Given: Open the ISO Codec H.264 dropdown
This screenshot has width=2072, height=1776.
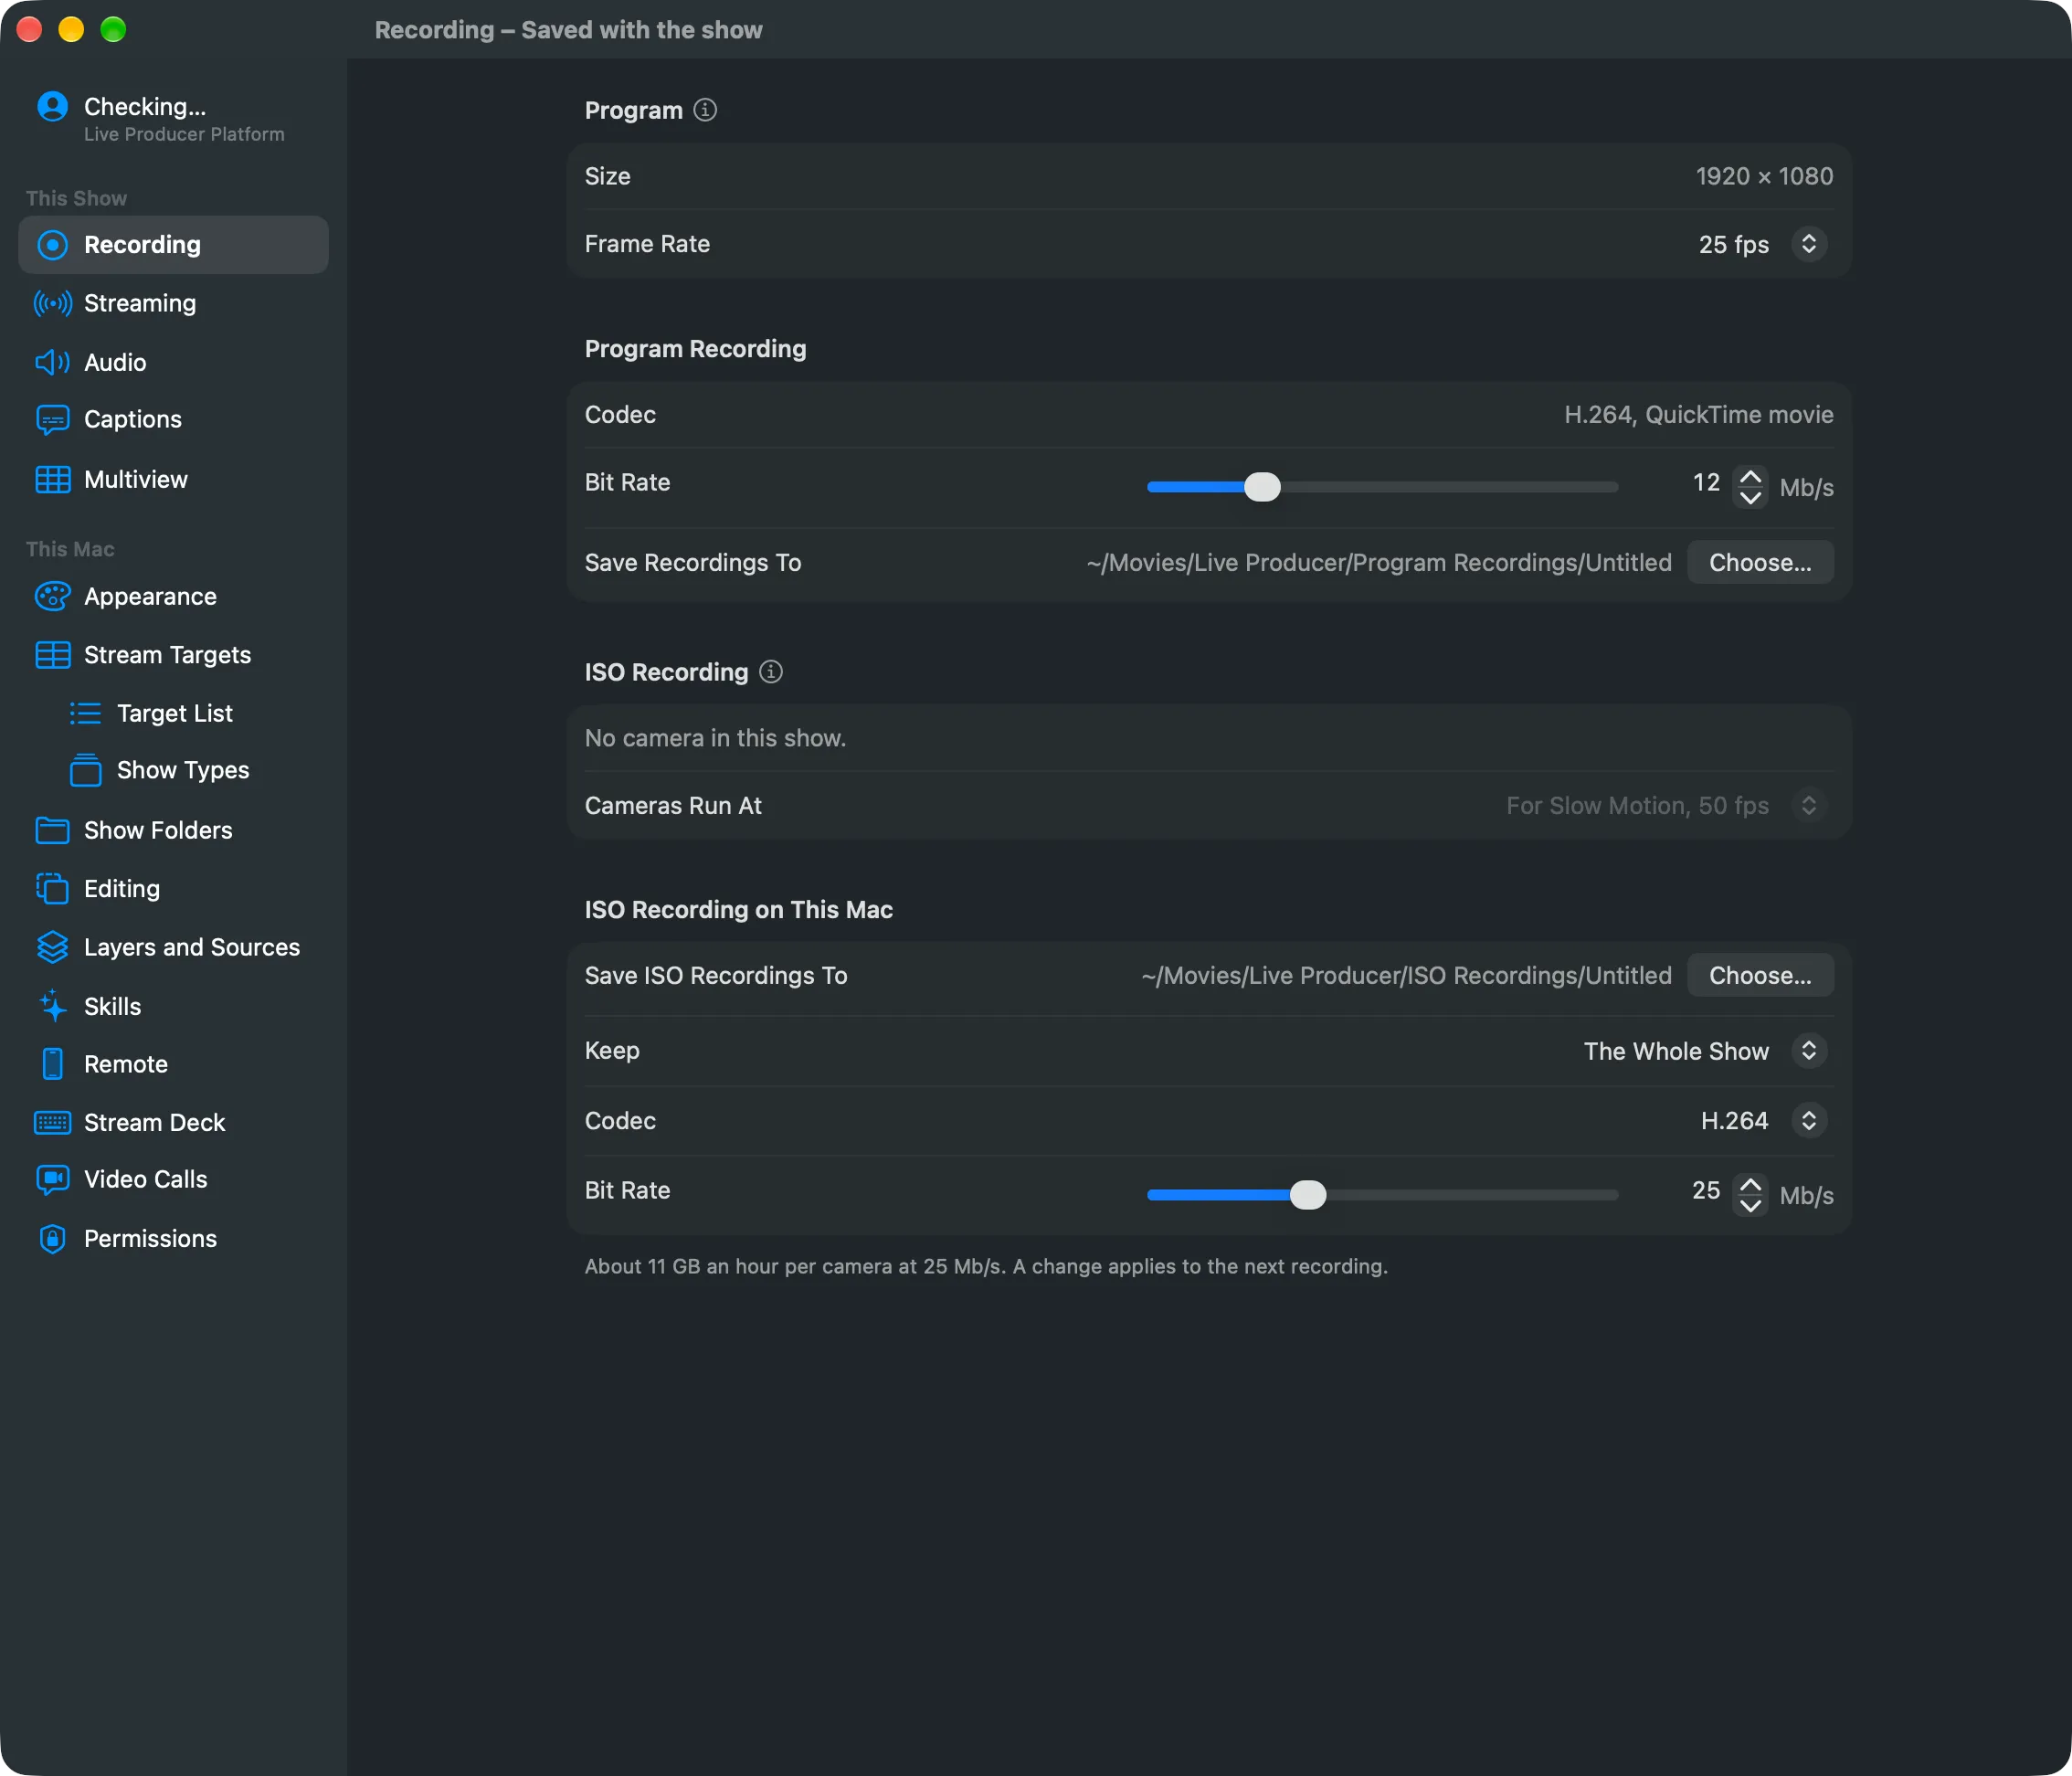Looking at the screenshot, I should tap(1763, 1121).
